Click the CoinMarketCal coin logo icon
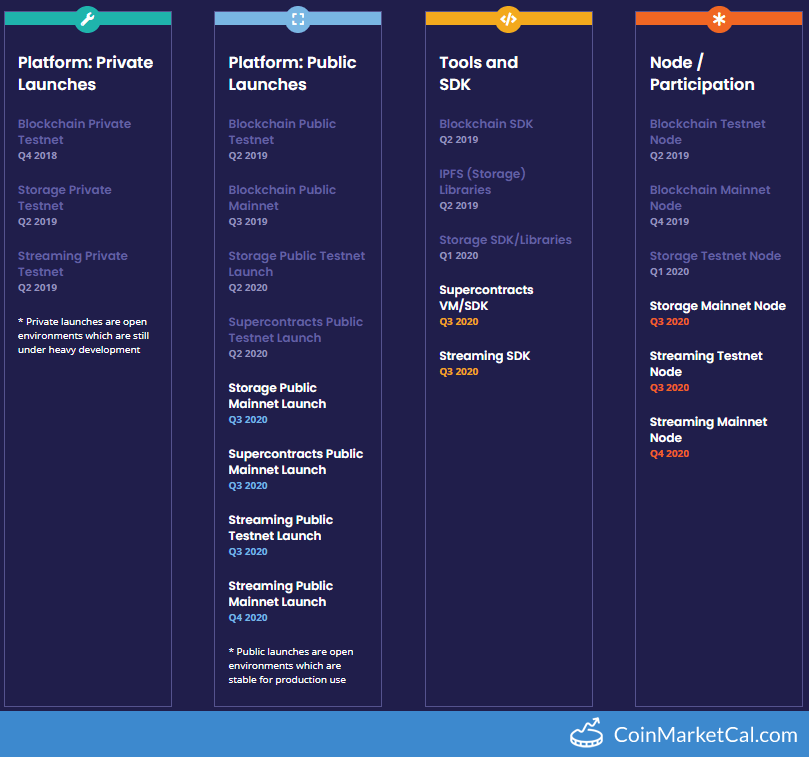Screen dimensions: 809x757 [x=587, y=733]
